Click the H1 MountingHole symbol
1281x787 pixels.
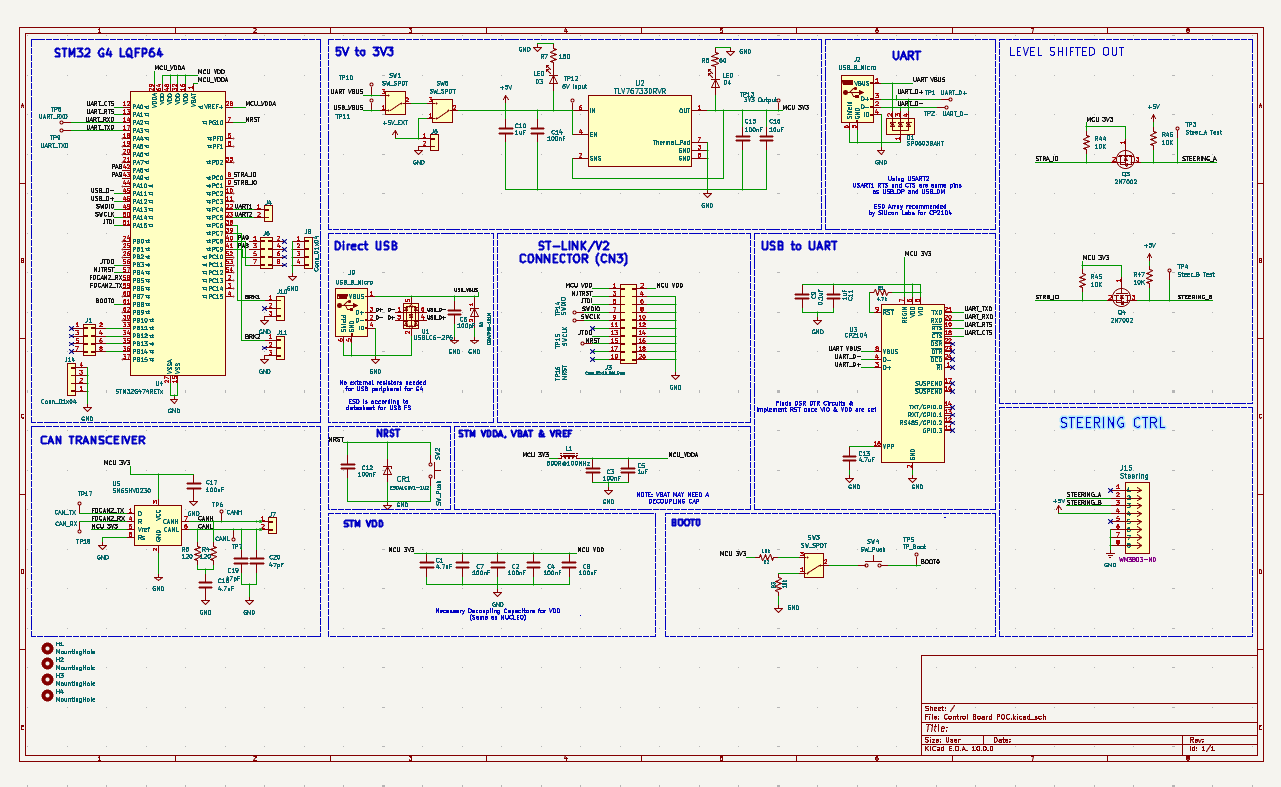point(46,648)
